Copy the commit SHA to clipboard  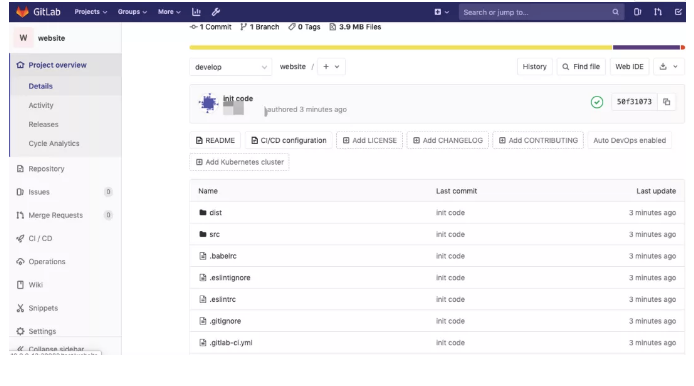point(667,102)
